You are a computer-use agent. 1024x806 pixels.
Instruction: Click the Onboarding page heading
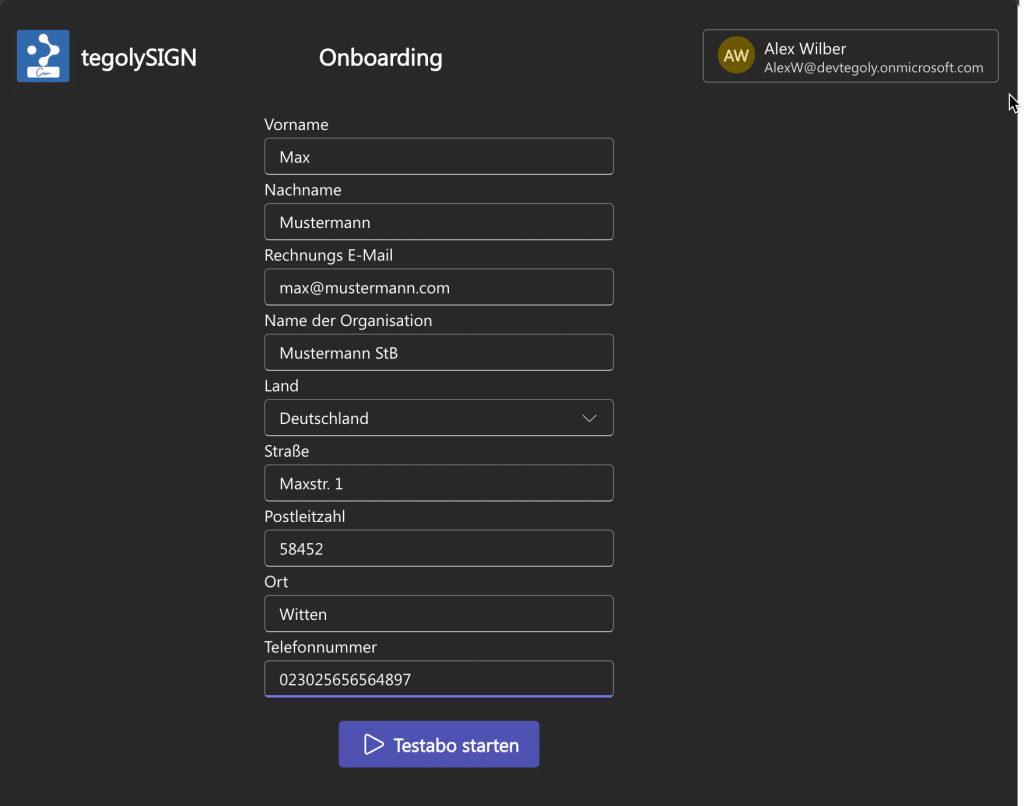click(x=380, y=58)
